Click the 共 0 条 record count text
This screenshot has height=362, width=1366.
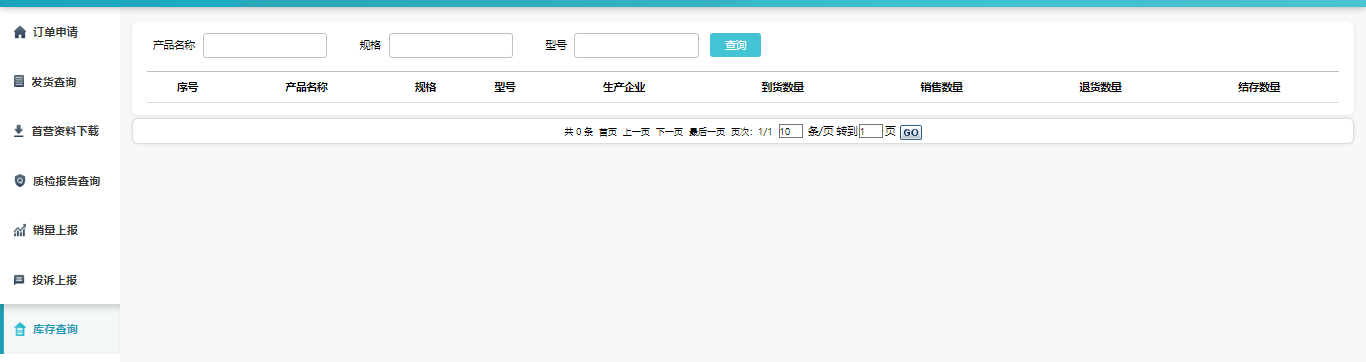coord(579,132)
